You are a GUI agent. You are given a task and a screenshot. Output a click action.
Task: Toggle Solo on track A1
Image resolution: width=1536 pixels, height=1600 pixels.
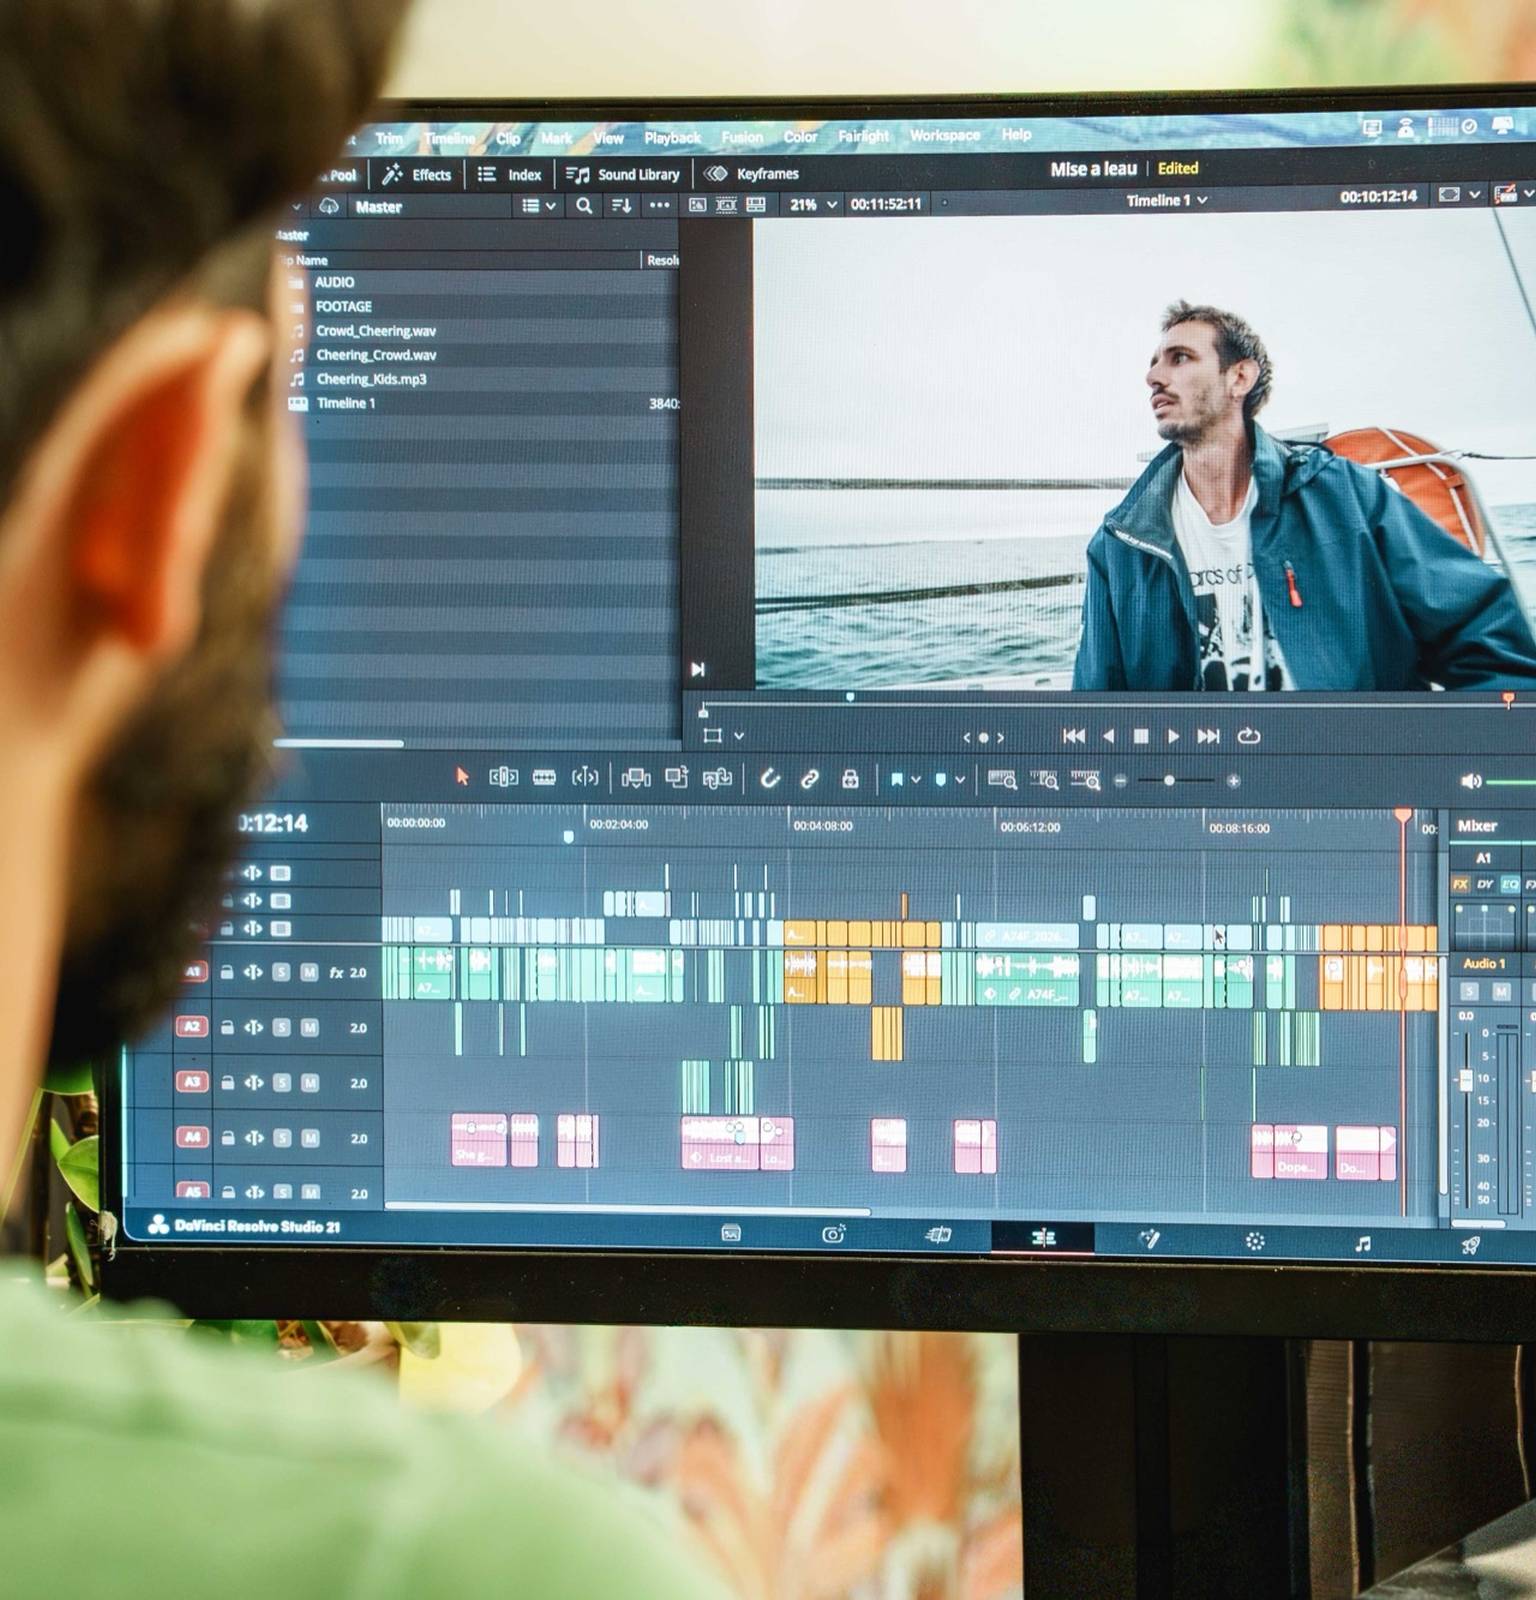tap(281, 972)
